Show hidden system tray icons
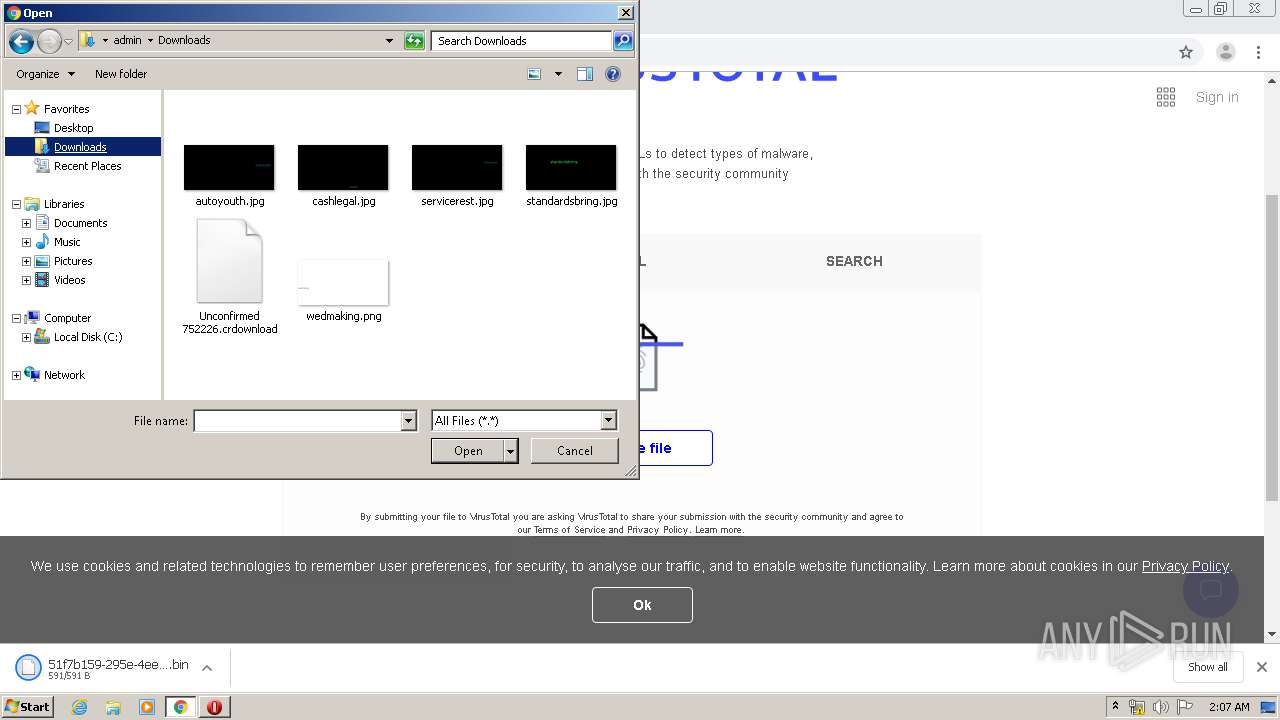Screen dimensions: 1280x720 coord(1116,707)
